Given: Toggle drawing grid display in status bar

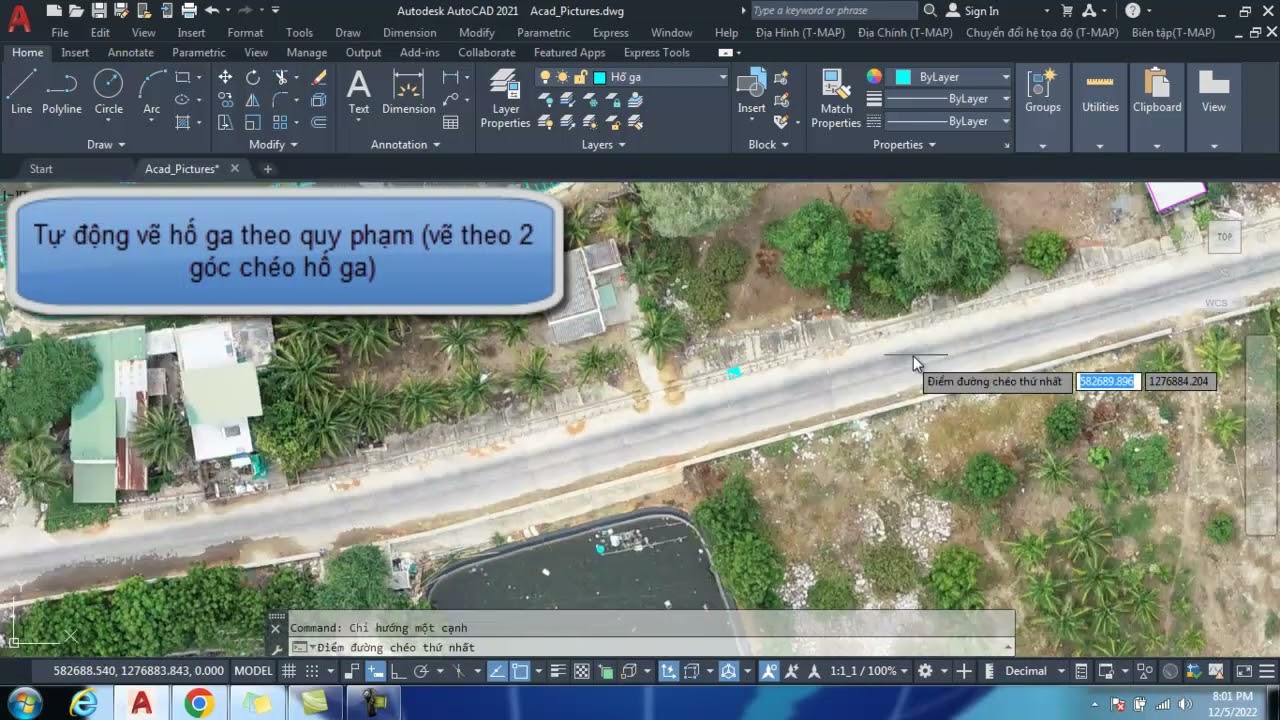Looking at the screenshot, I should [289, 671].
